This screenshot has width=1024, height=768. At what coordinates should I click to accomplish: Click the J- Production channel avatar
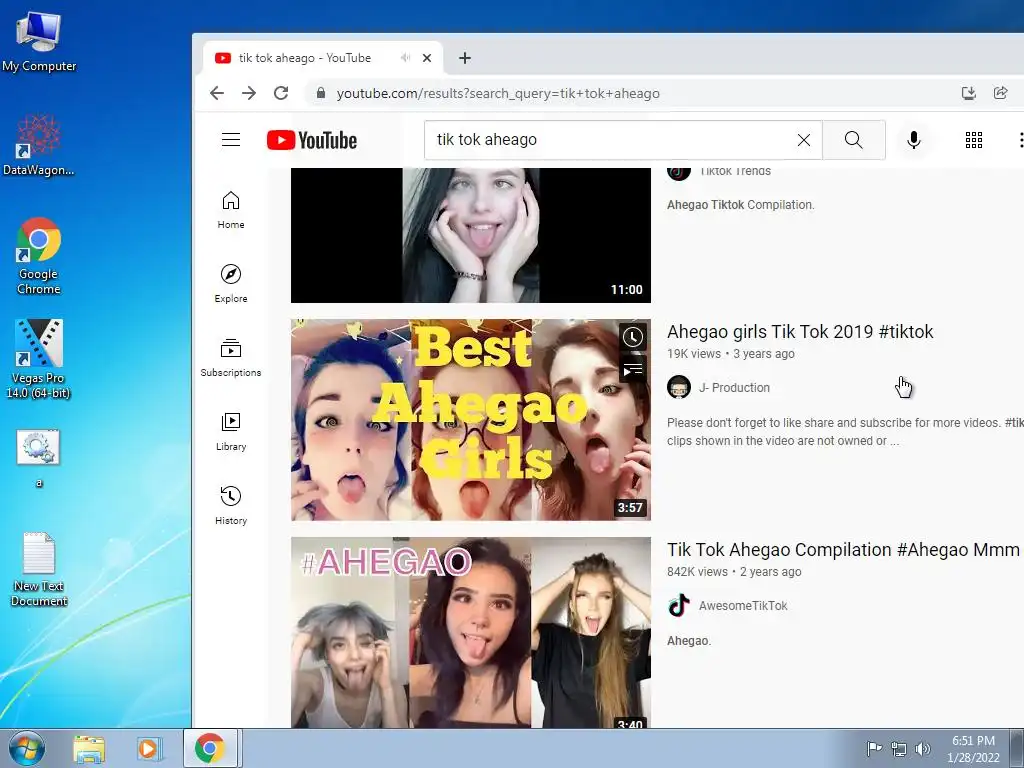click(679, 387)
